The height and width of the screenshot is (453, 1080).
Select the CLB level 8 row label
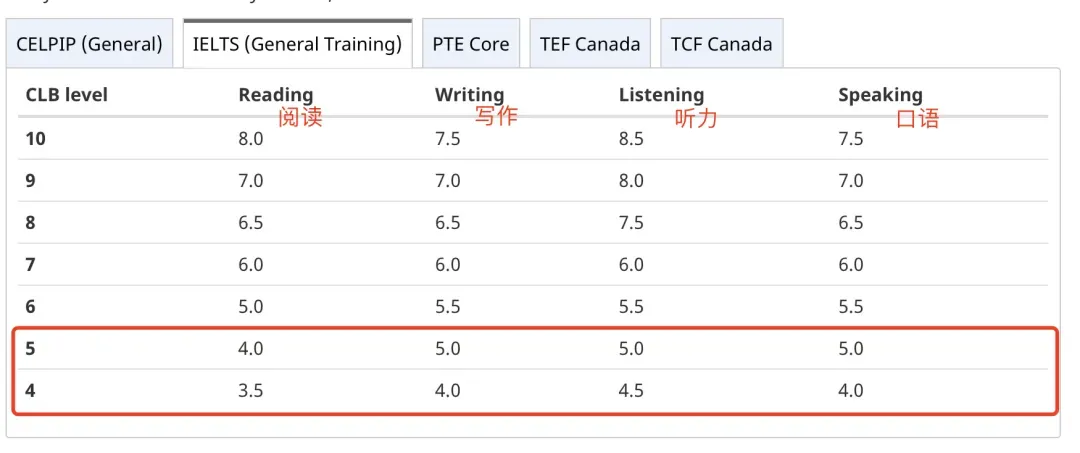[x=31, y=223]
